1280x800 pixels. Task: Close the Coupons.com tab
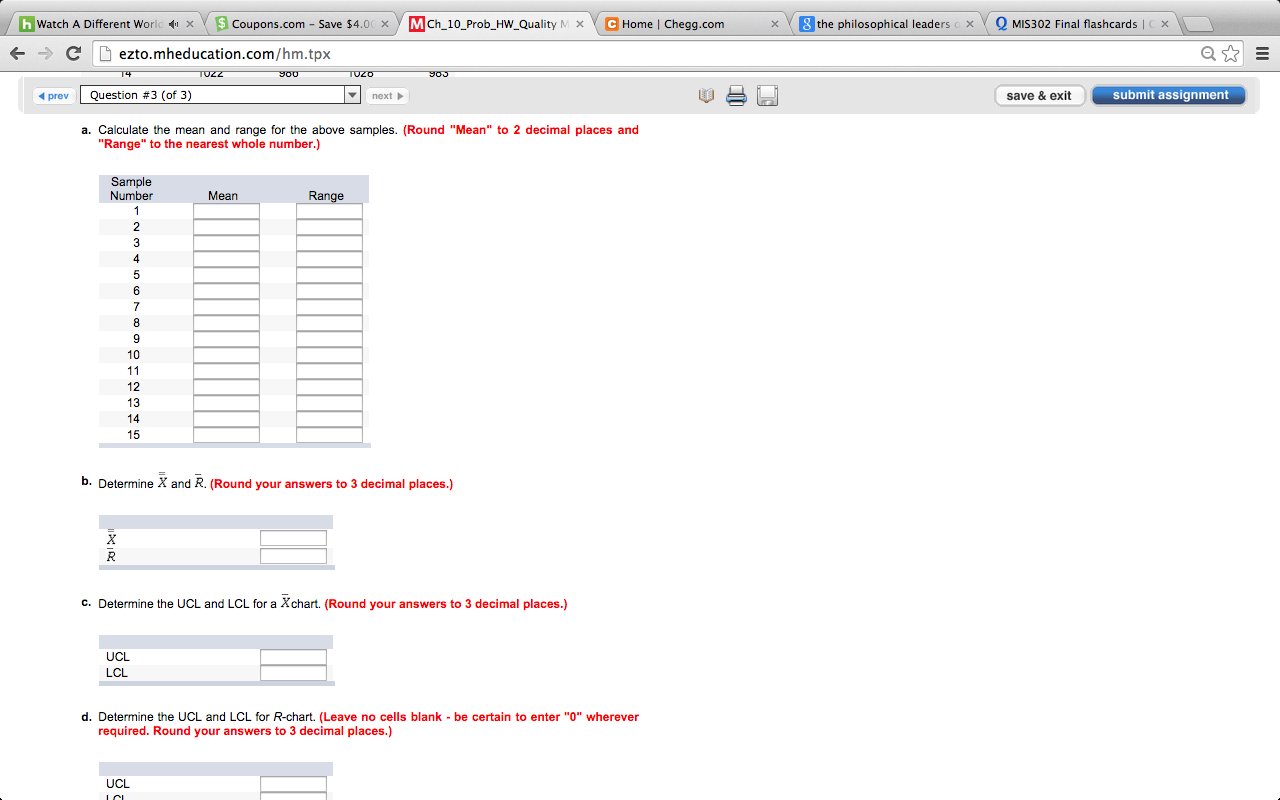[385, 24]
